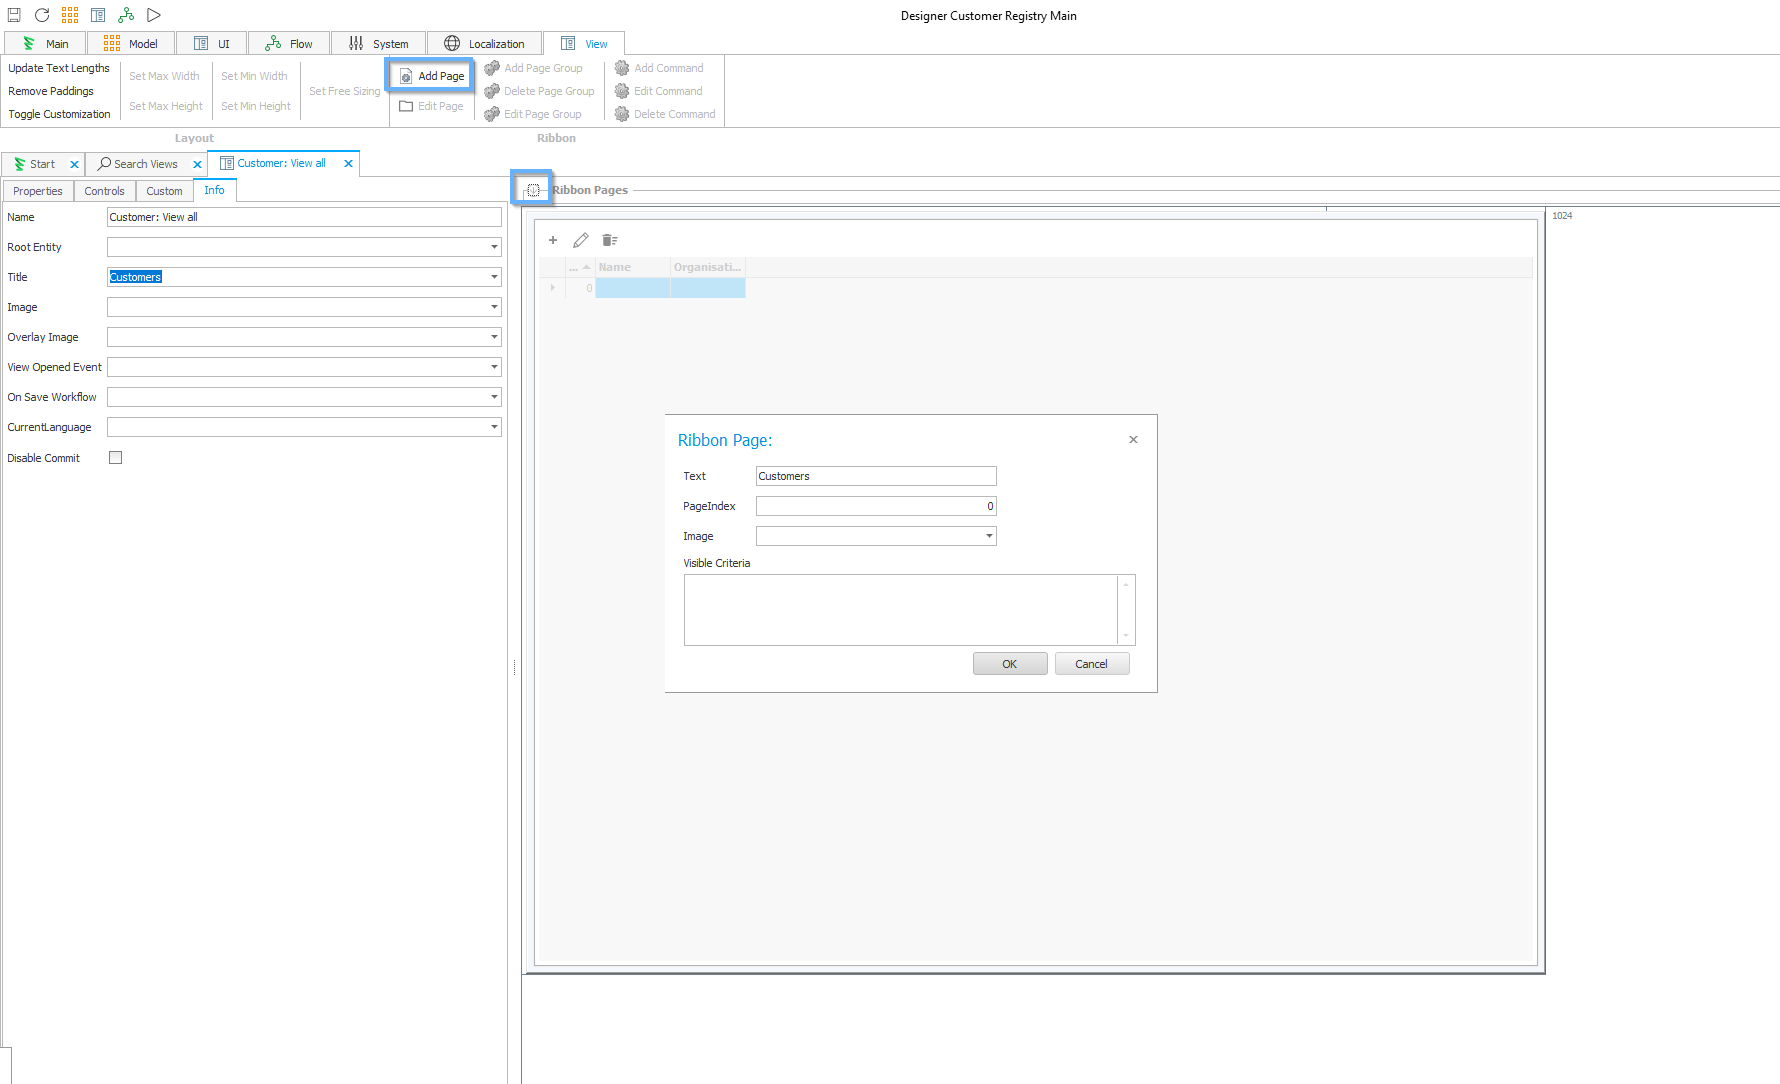Expand the Overlay Image dropdown
Viewport: 1780px width, 1084px height.
point(494,337)
